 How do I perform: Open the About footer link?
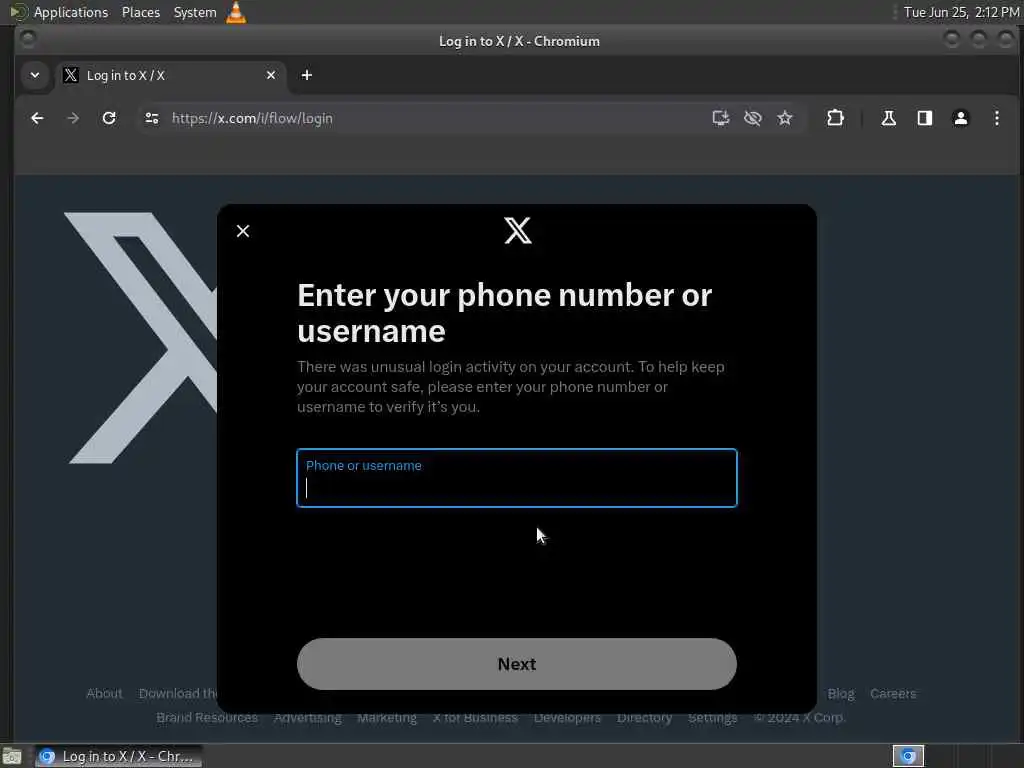[104, 694]
